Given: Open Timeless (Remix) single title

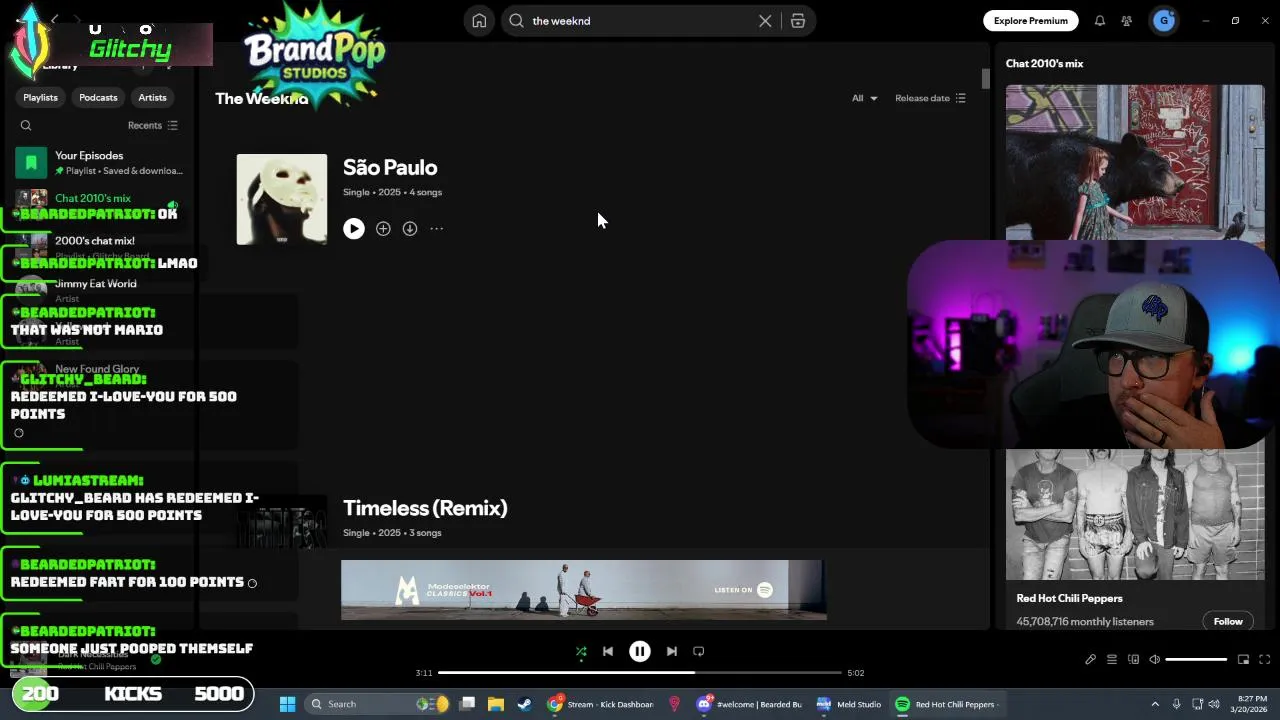Looking at the screenshot, I should pyautogui.click(x=425, y=508).
